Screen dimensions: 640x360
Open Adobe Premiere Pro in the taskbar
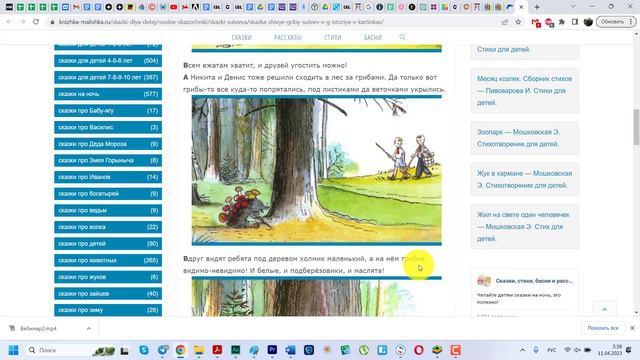pyautogui.click(x=272, y=350)
